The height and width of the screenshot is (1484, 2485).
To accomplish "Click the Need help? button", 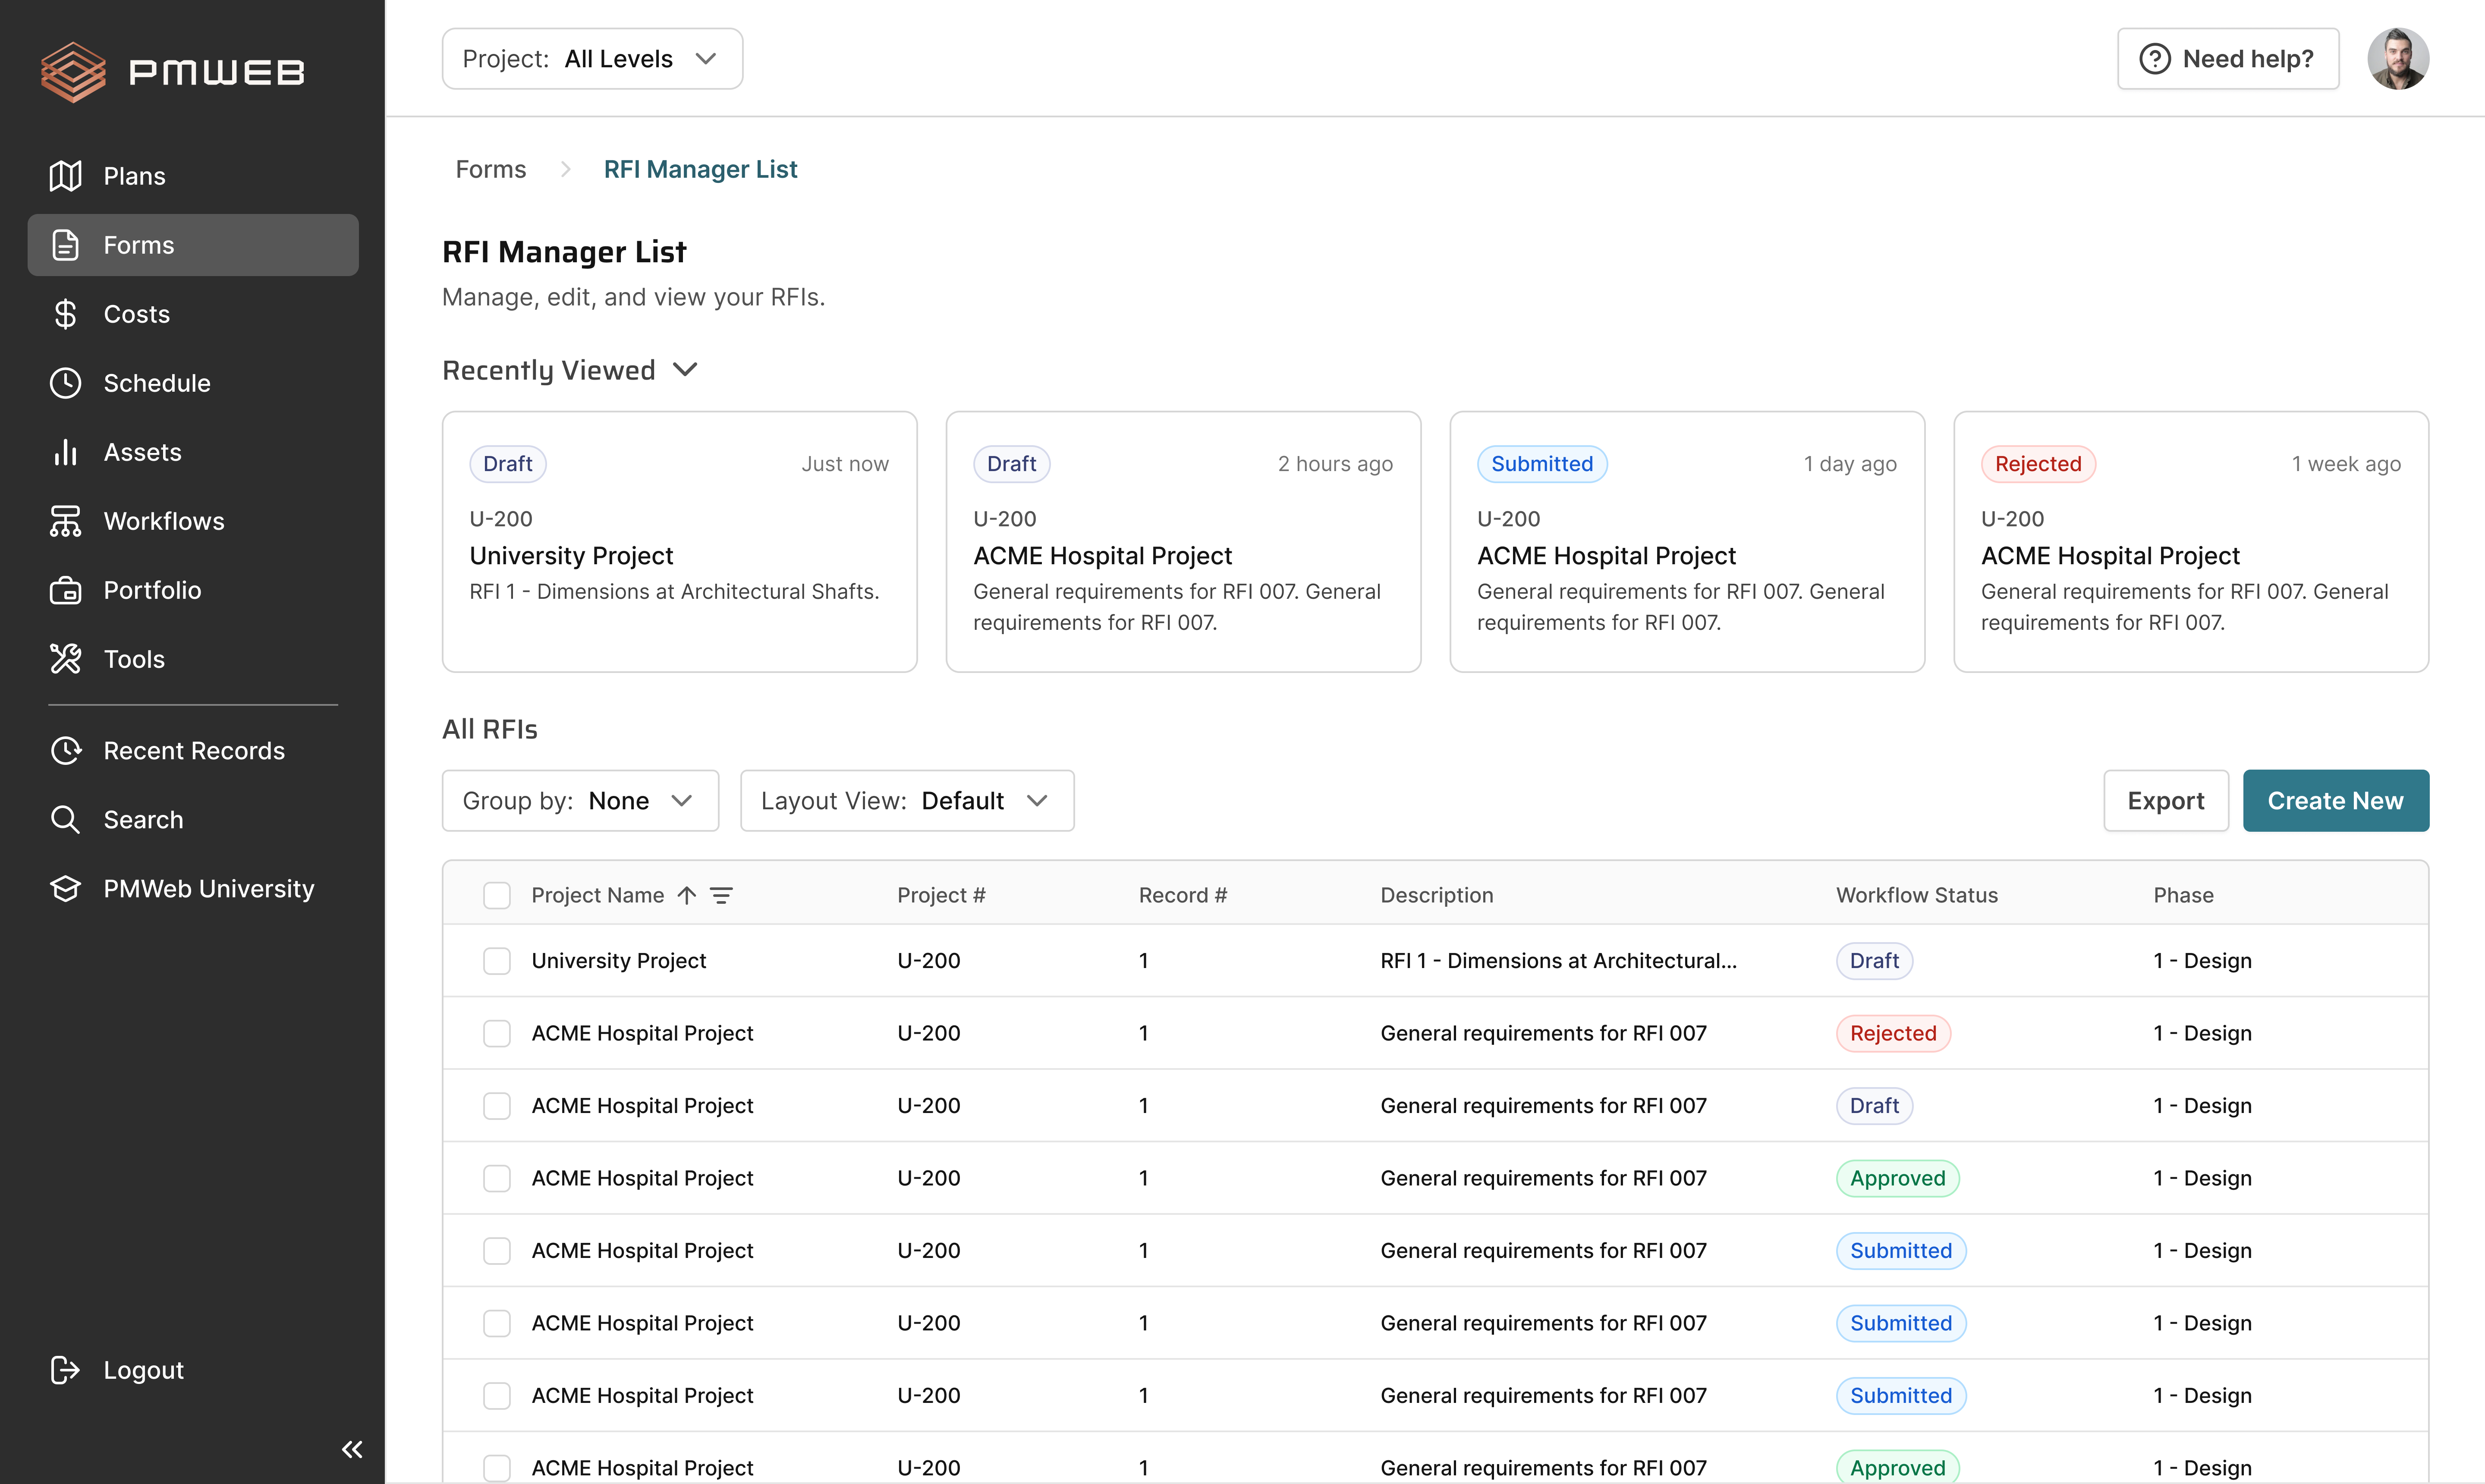I will pyautogui.click(x=2228, y=59).
